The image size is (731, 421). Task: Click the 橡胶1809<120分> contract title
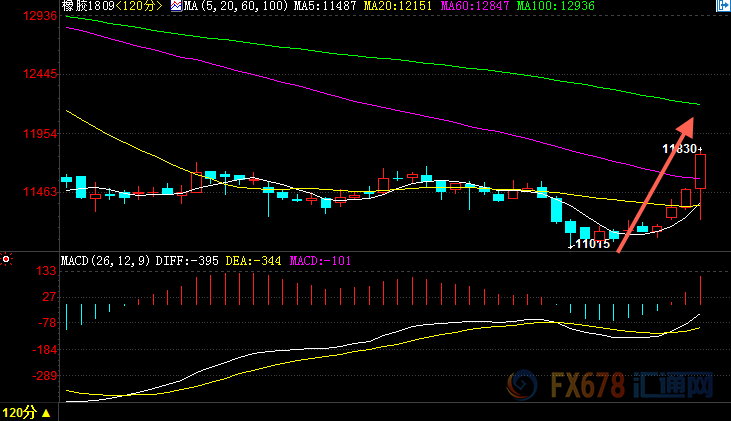112,6
